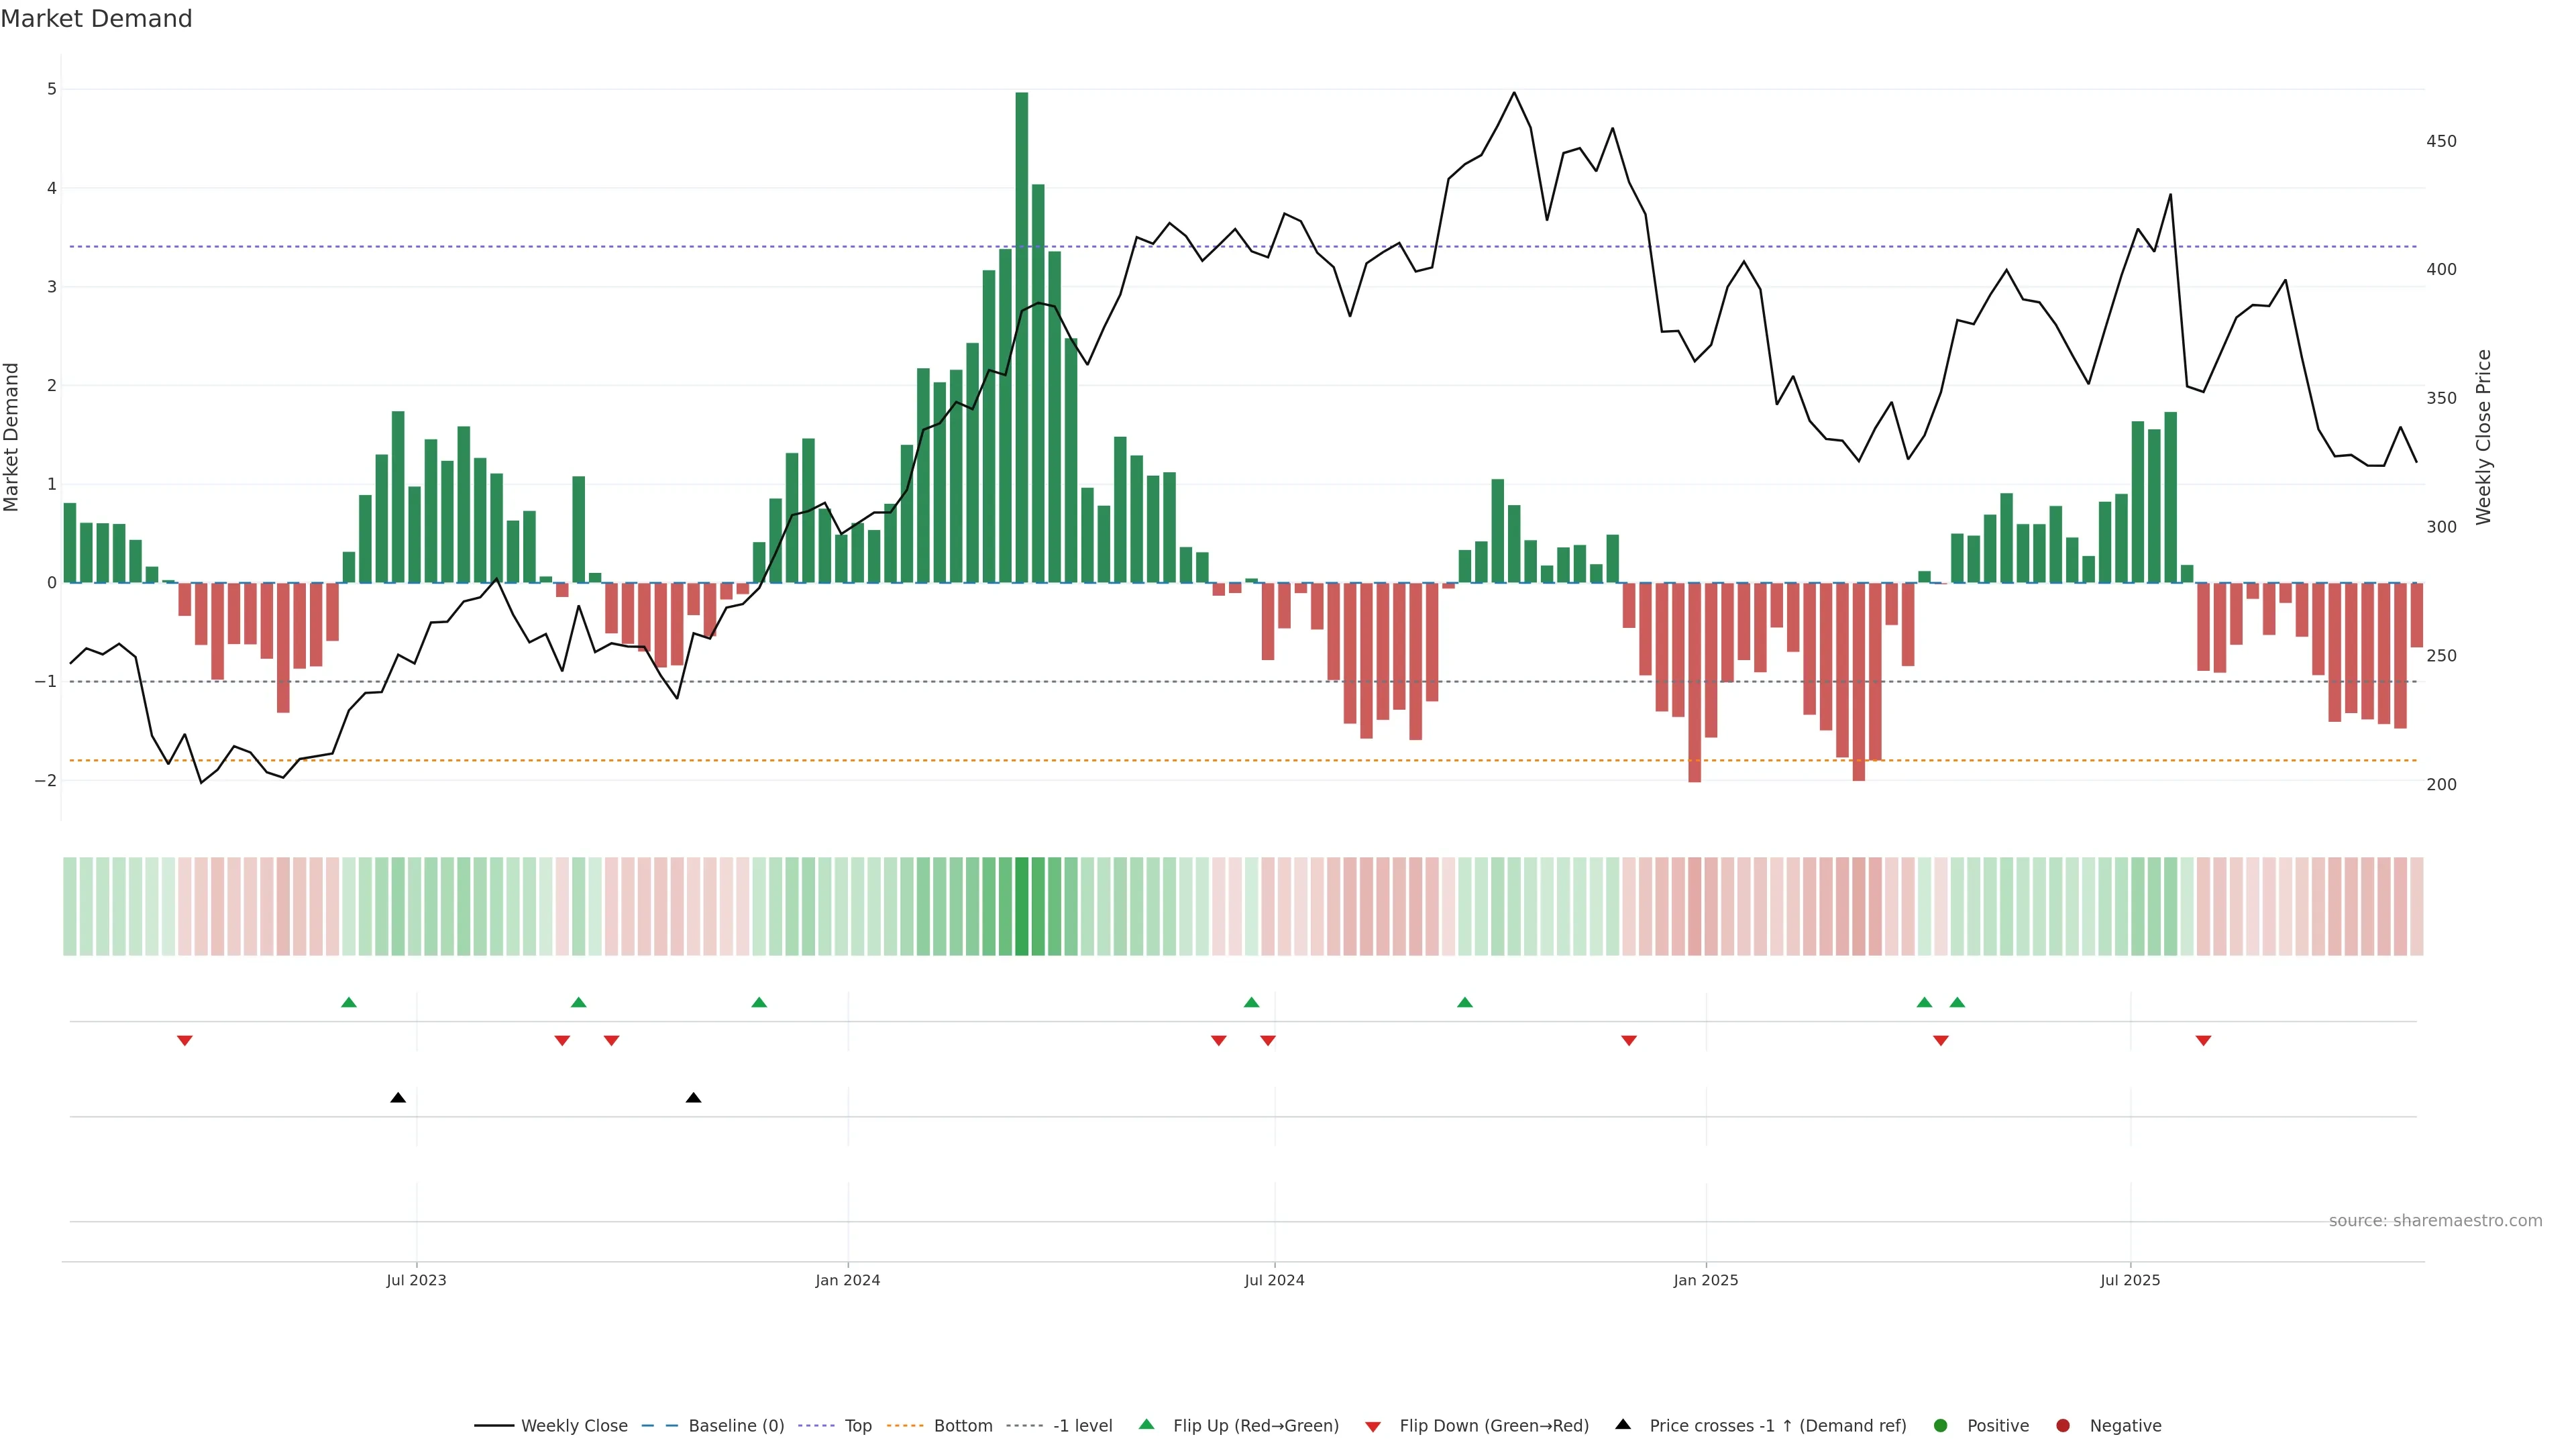The image size is (2576, 1449).
Task: Click the Weekly Close Price axis title
Action: pos(2484,437)
